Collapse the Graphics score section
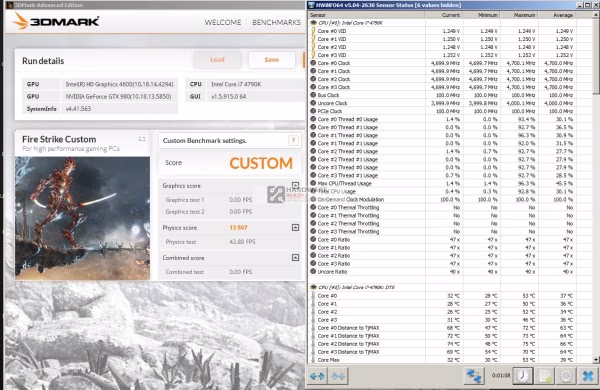Viewport: 600px width, 390px height. pos(295,186)
